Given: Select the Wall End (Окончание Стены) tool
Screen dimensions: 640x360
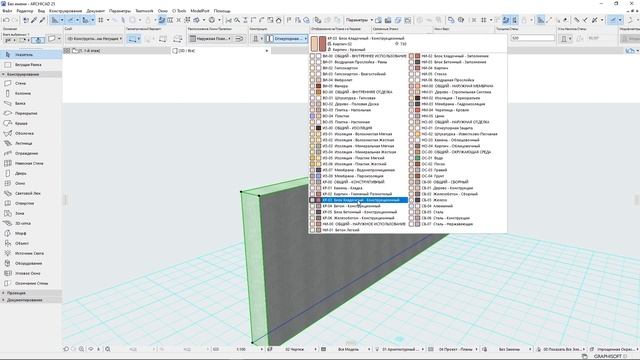Looking at the screenshot, I should click(x=31, y=283).
